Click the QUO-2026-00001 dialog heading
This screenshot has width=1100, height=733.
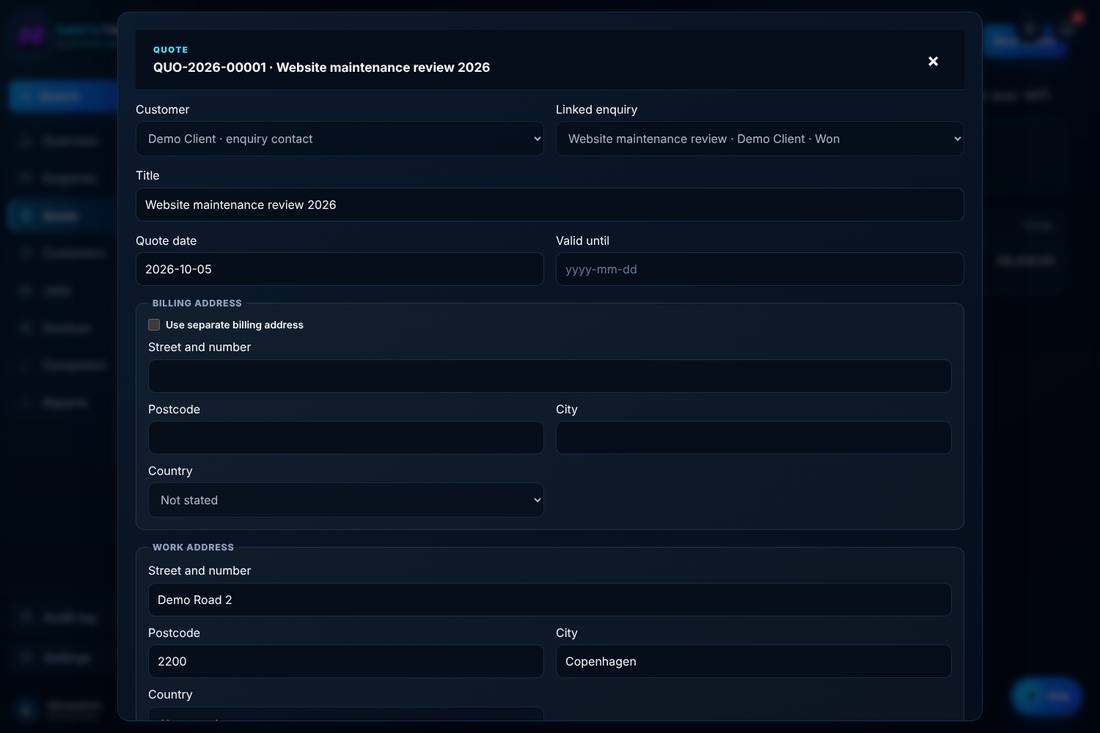pyautogui.click(x=321, y=67)
